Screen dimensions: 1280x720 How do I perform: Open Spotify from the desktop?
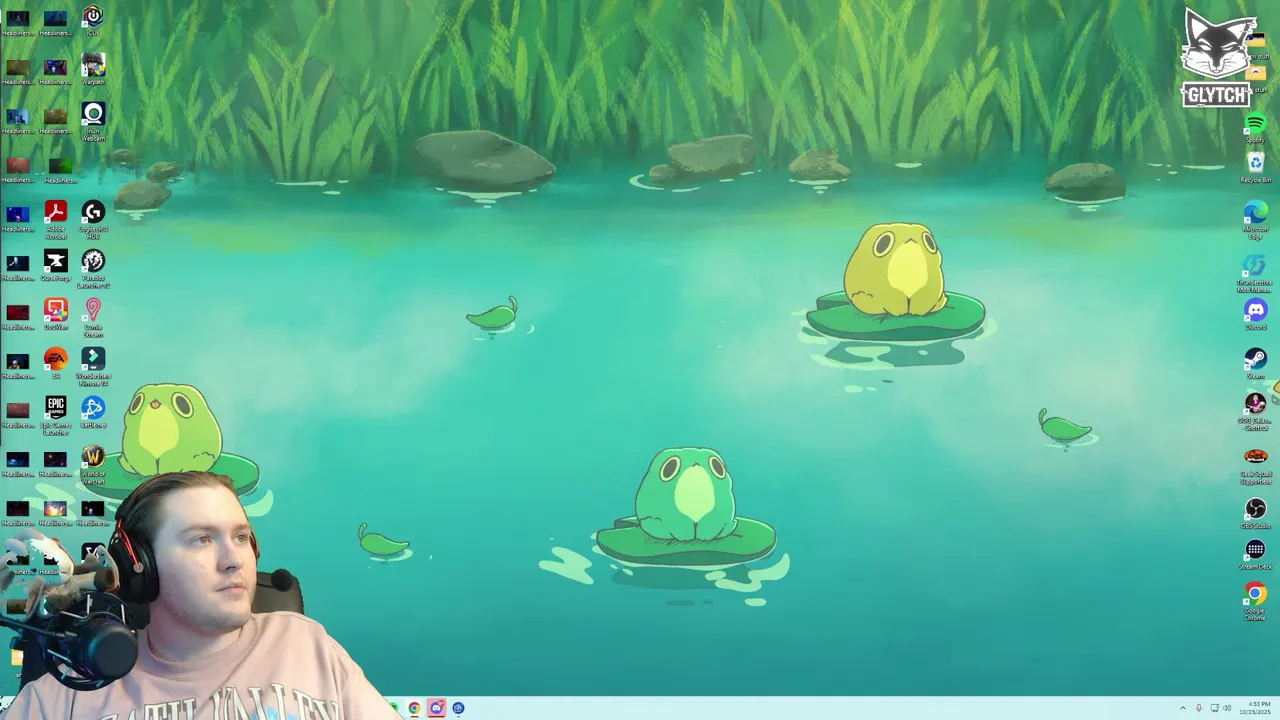pos(1255,128)
